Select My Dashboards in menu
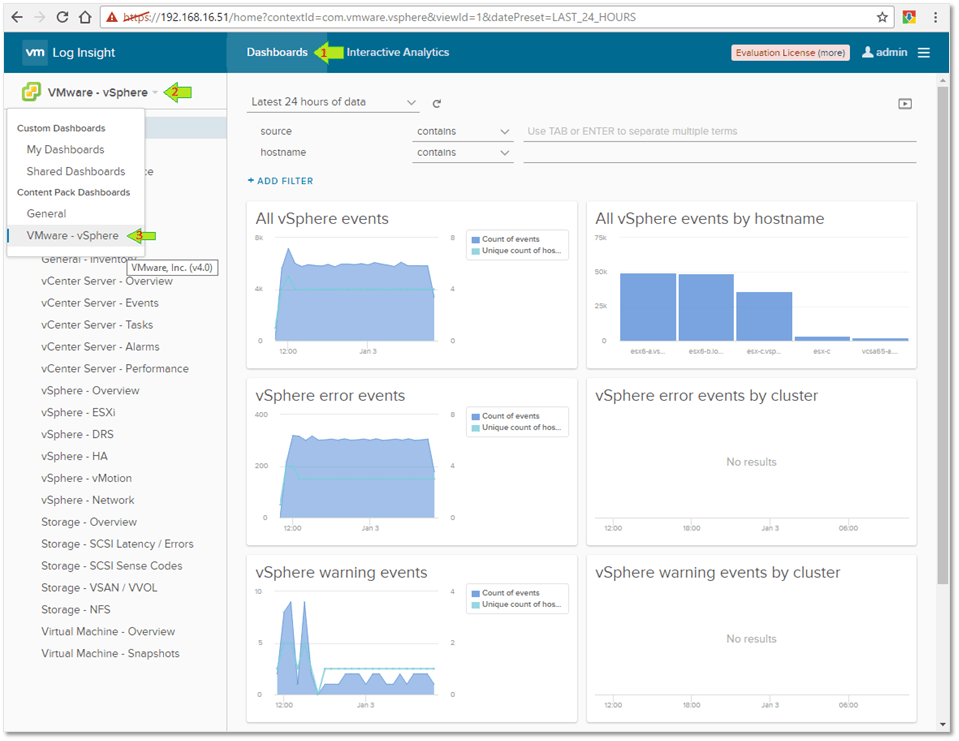The width and height of the screenshot is (959, 741). click(x=65, y=150)
